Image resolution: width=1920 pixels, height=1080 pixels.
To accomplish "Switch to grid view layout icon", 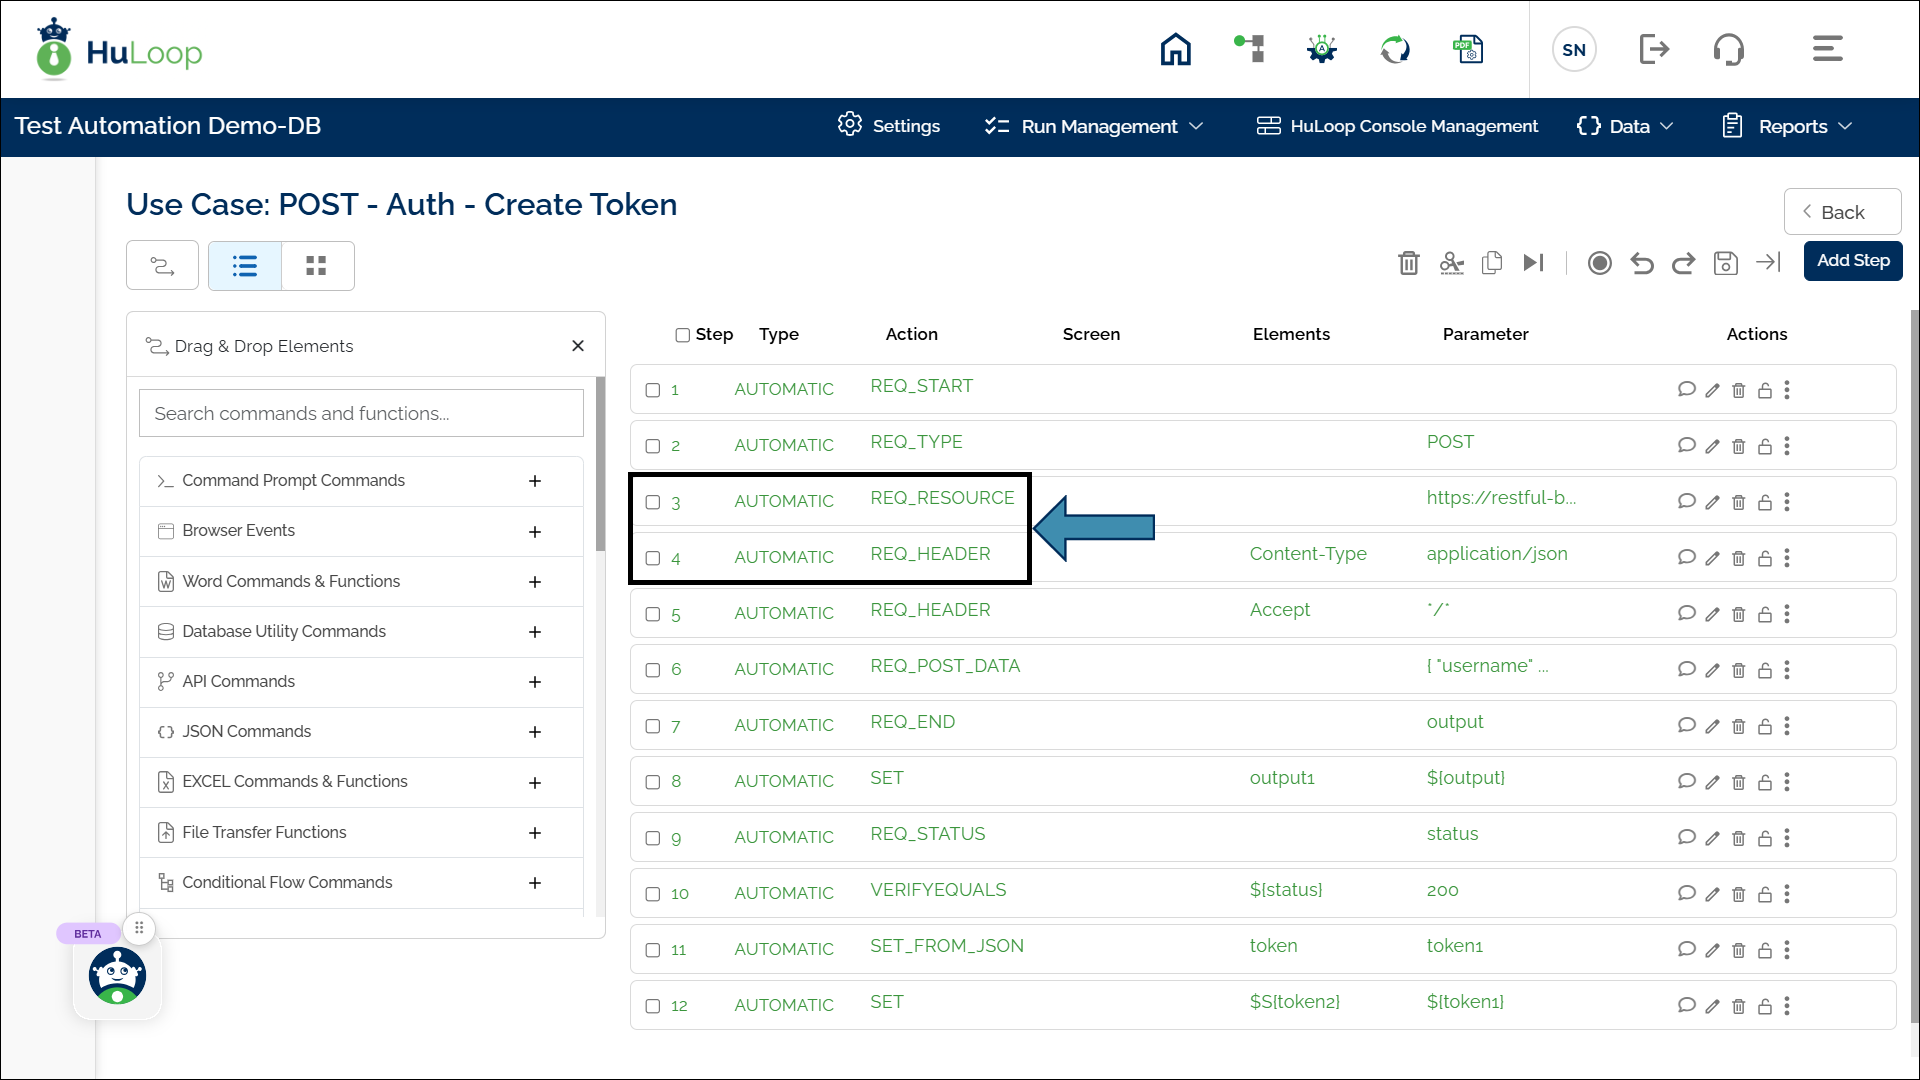I will pos(317,266).
